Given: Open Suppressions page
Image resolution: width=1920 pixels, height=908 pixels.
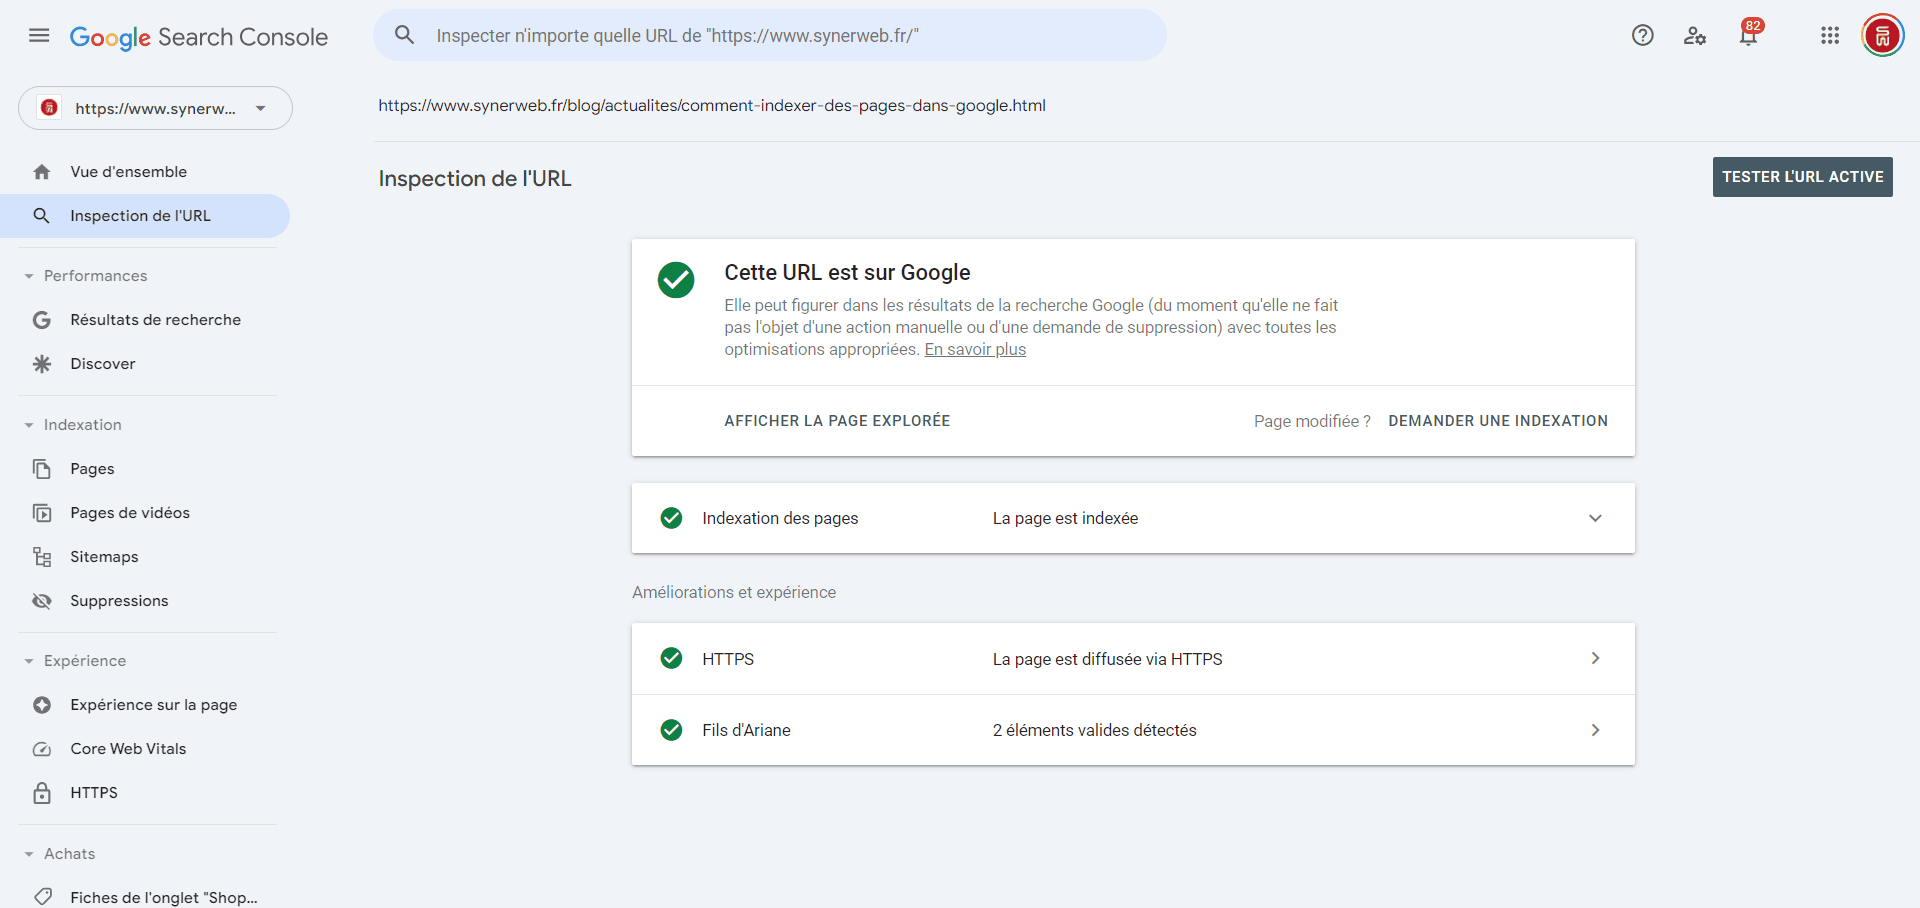Looking at the screenshot, I should tap(145, 601).
